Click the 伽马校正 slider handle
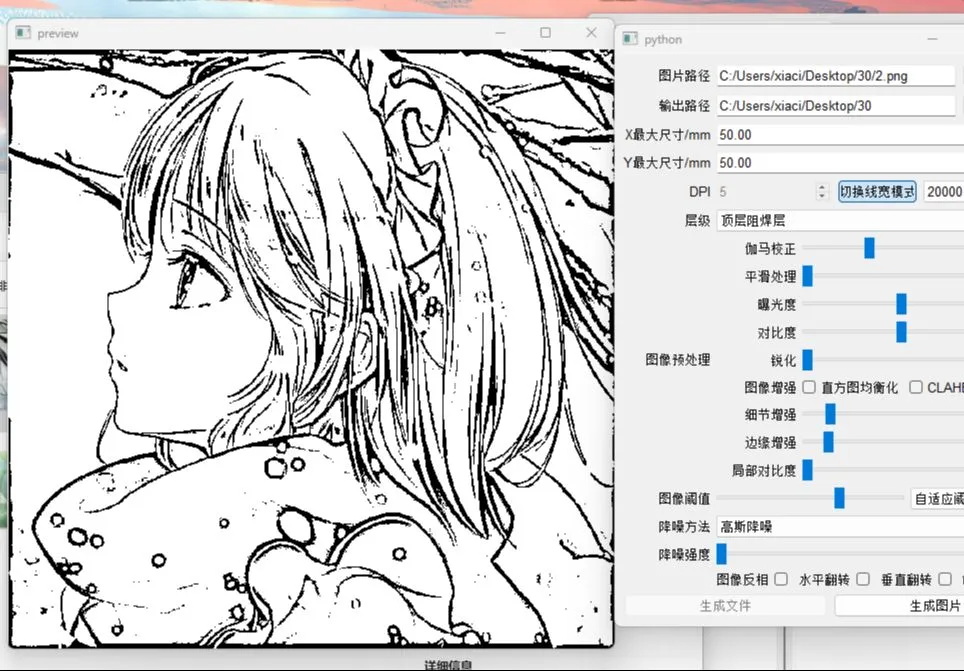Viewport: 964px width, 671px height. point(869,248)
